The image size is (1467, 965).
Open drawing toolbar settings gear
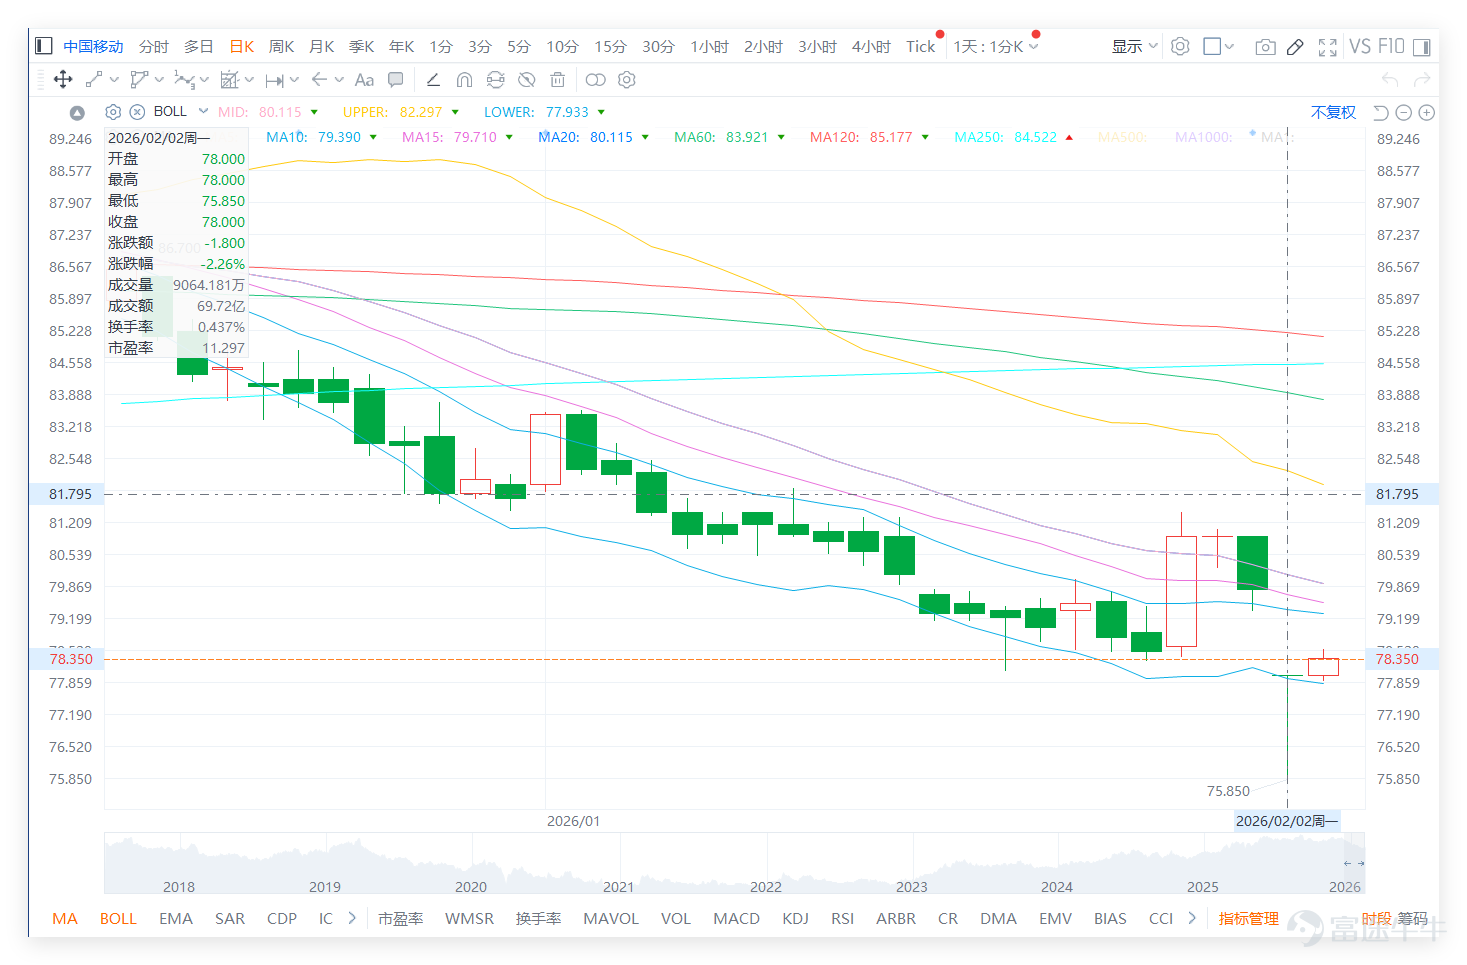click(x=627, y=80)
